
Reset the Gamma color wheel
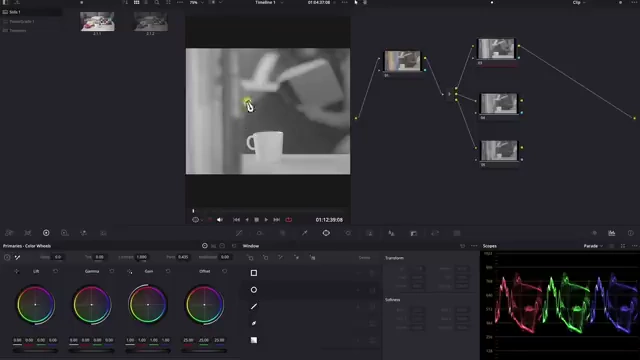tap(112, 271)
